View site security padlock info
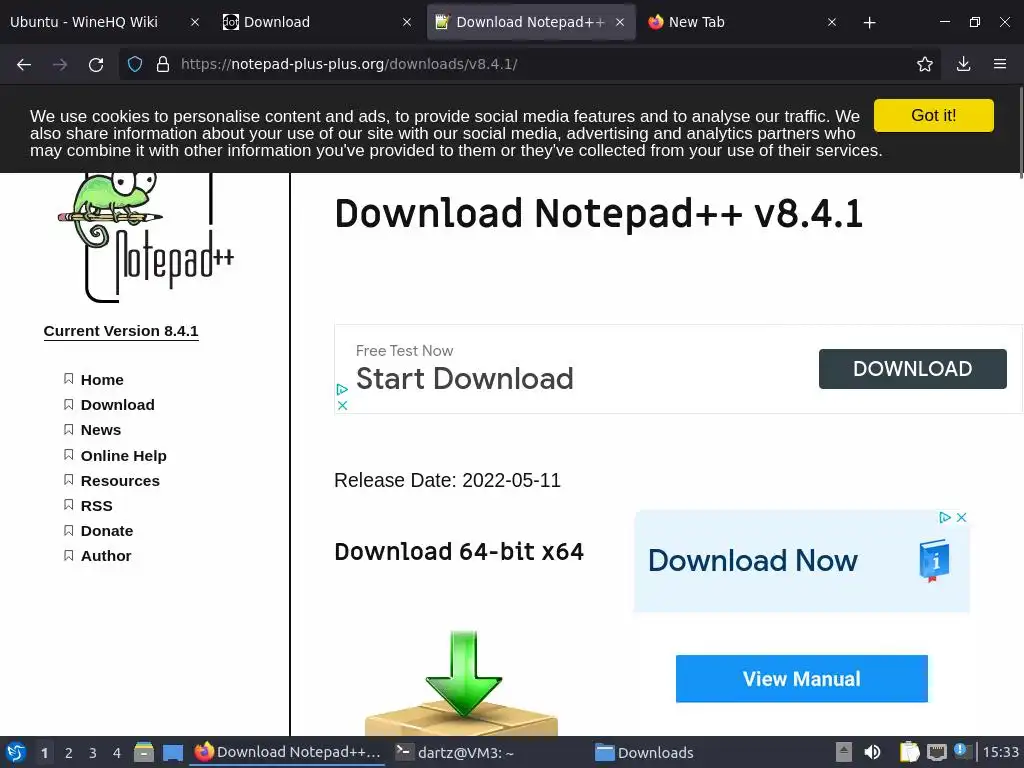The height and width of the screenshot is (768, 1024). click(x=163, y=64)
